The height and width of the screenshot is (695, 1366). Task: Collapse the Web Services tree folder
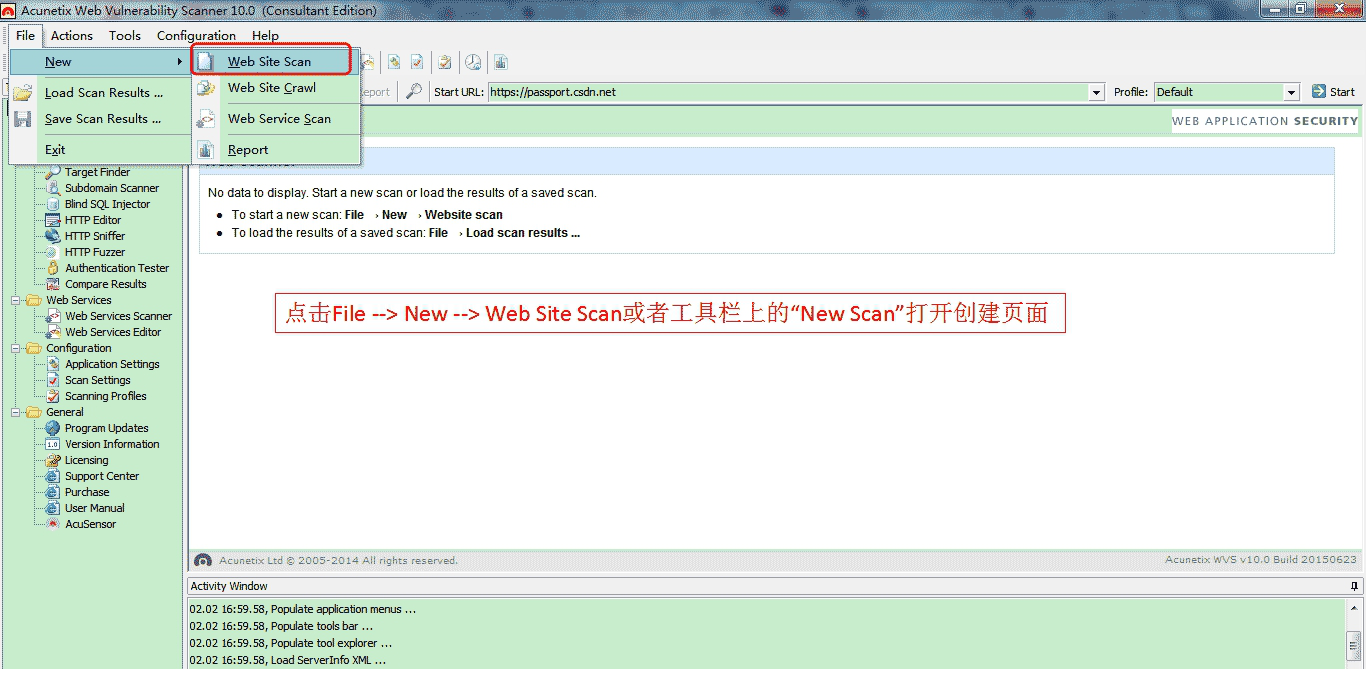click(16, 300)
